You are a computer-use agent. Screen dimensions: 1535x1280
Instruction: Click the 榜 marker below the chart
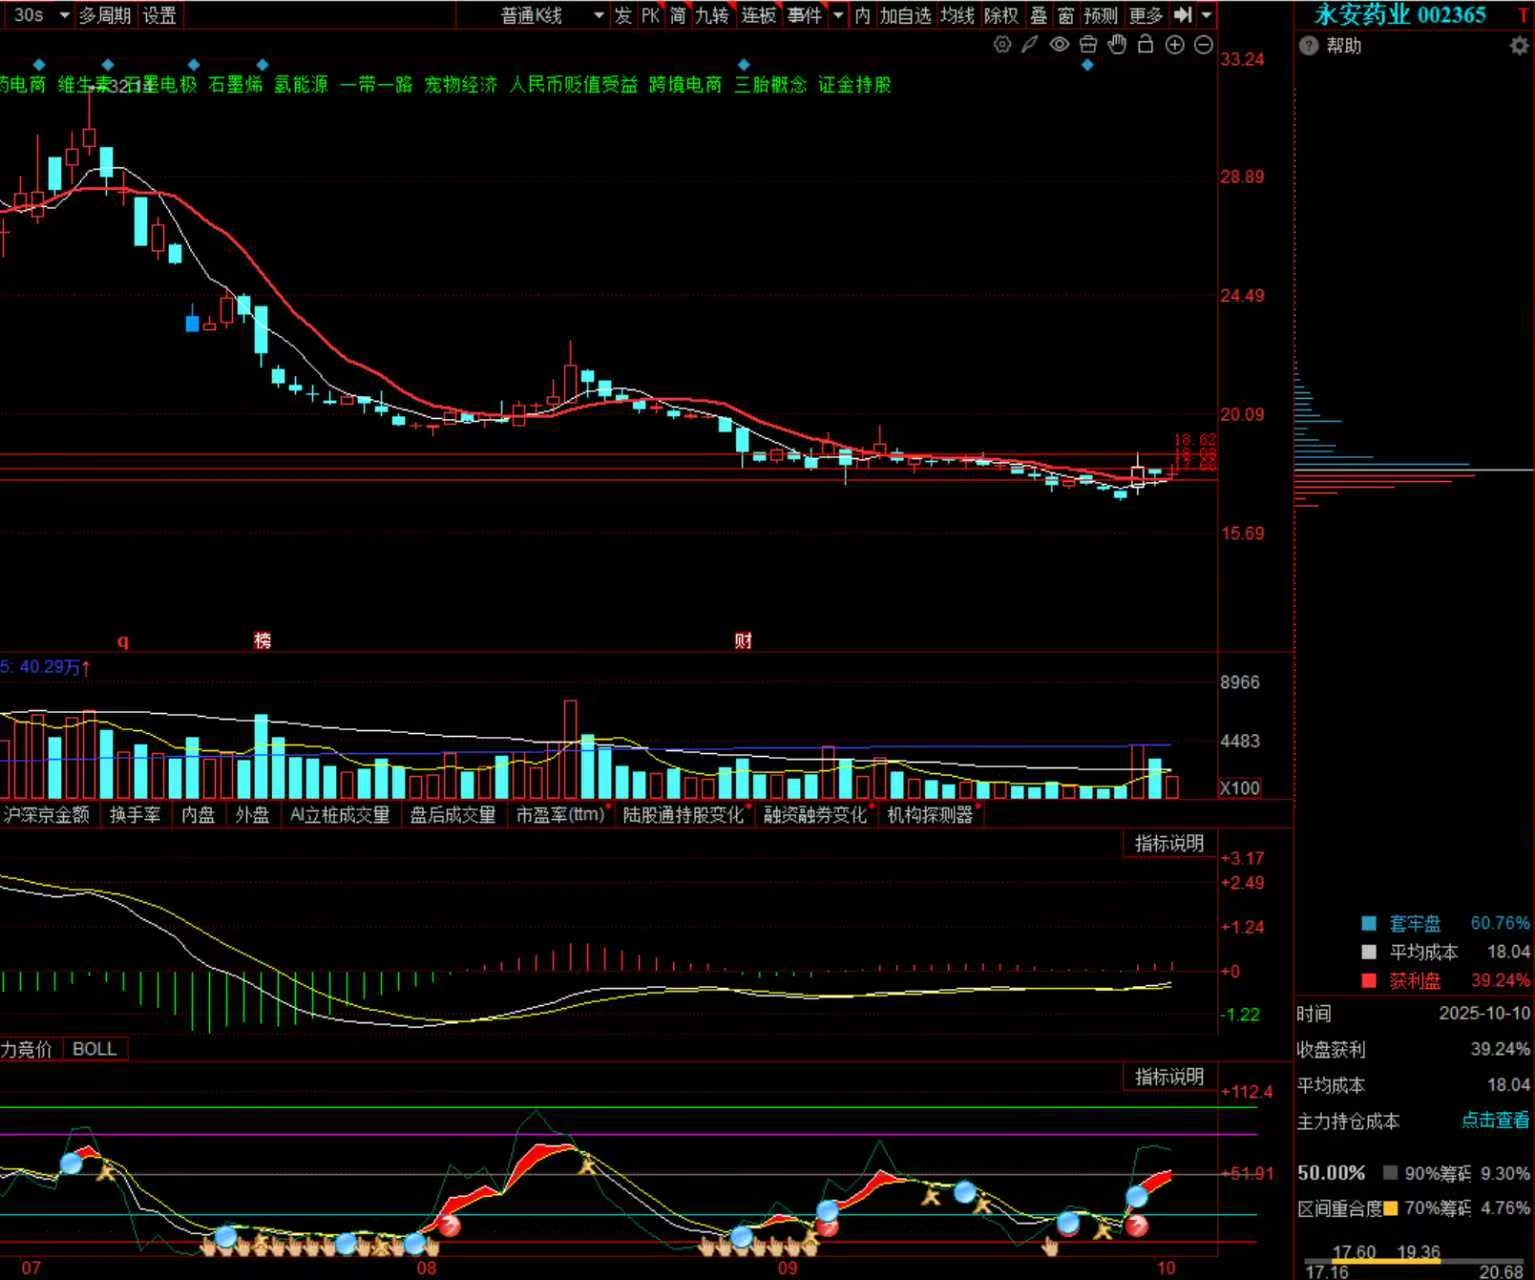tap(263, 640)
